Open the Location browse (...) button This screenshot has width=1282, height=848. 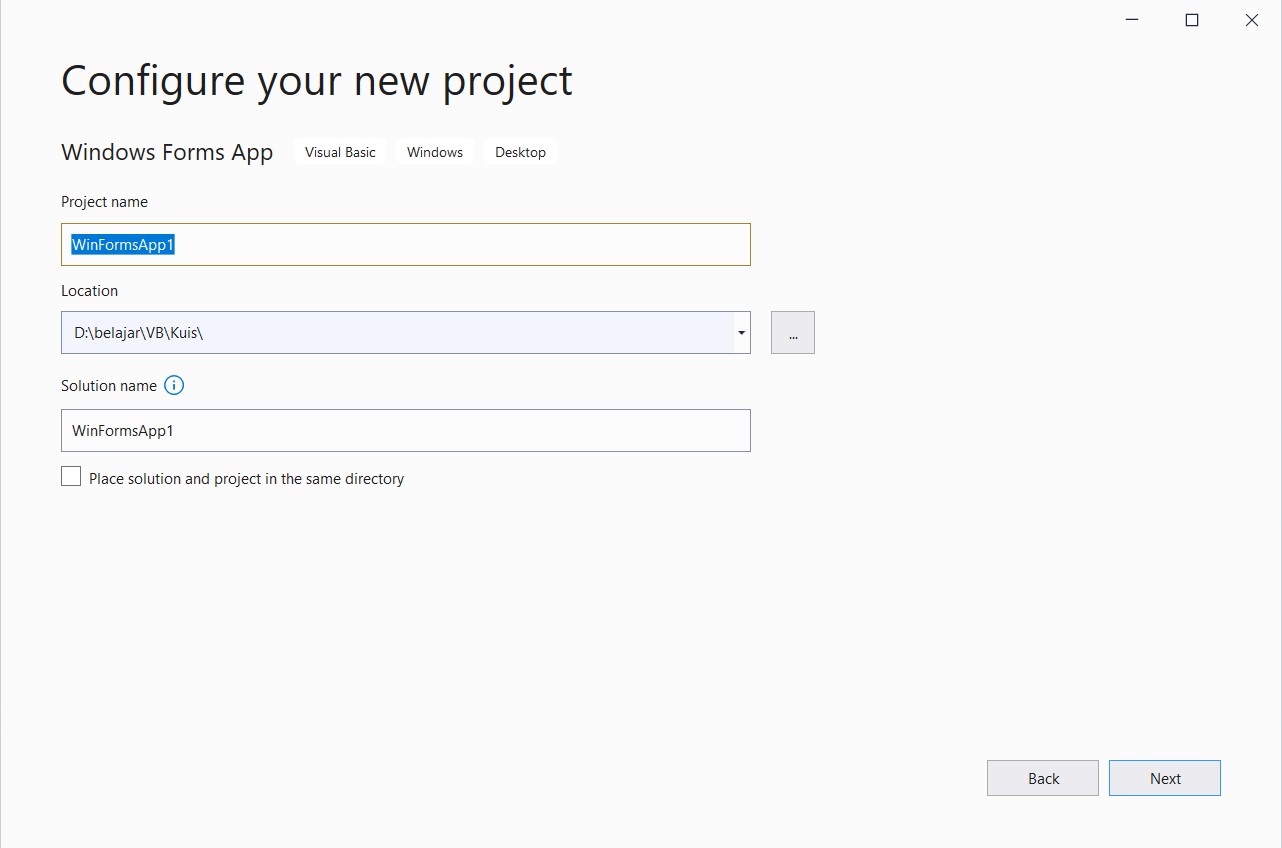[792, 332]
